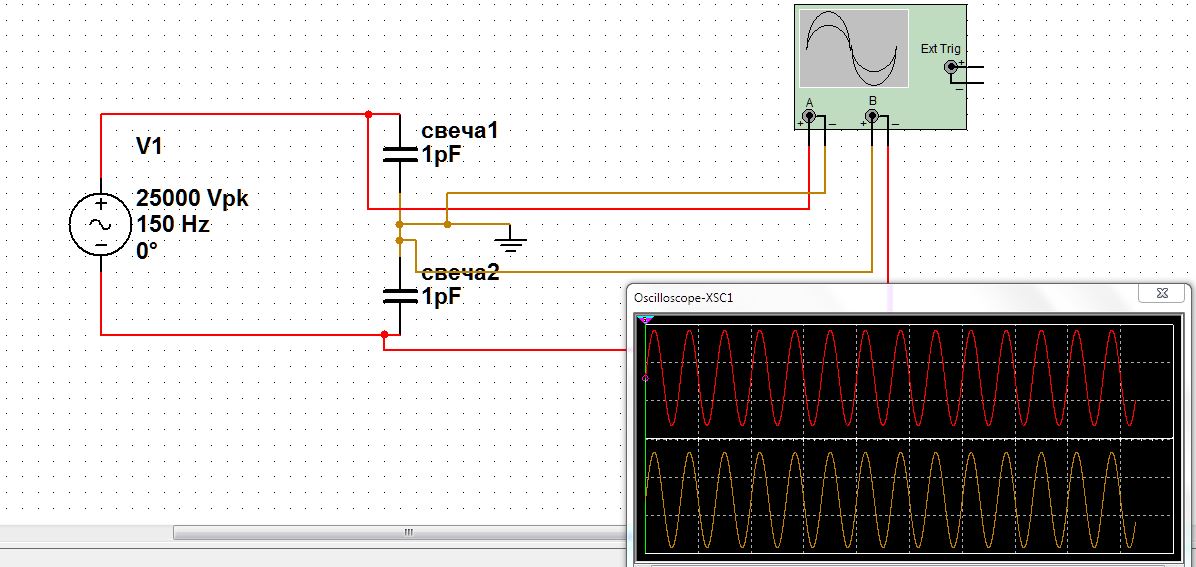Click oscilloscope channel B terminal

point(872,117)
